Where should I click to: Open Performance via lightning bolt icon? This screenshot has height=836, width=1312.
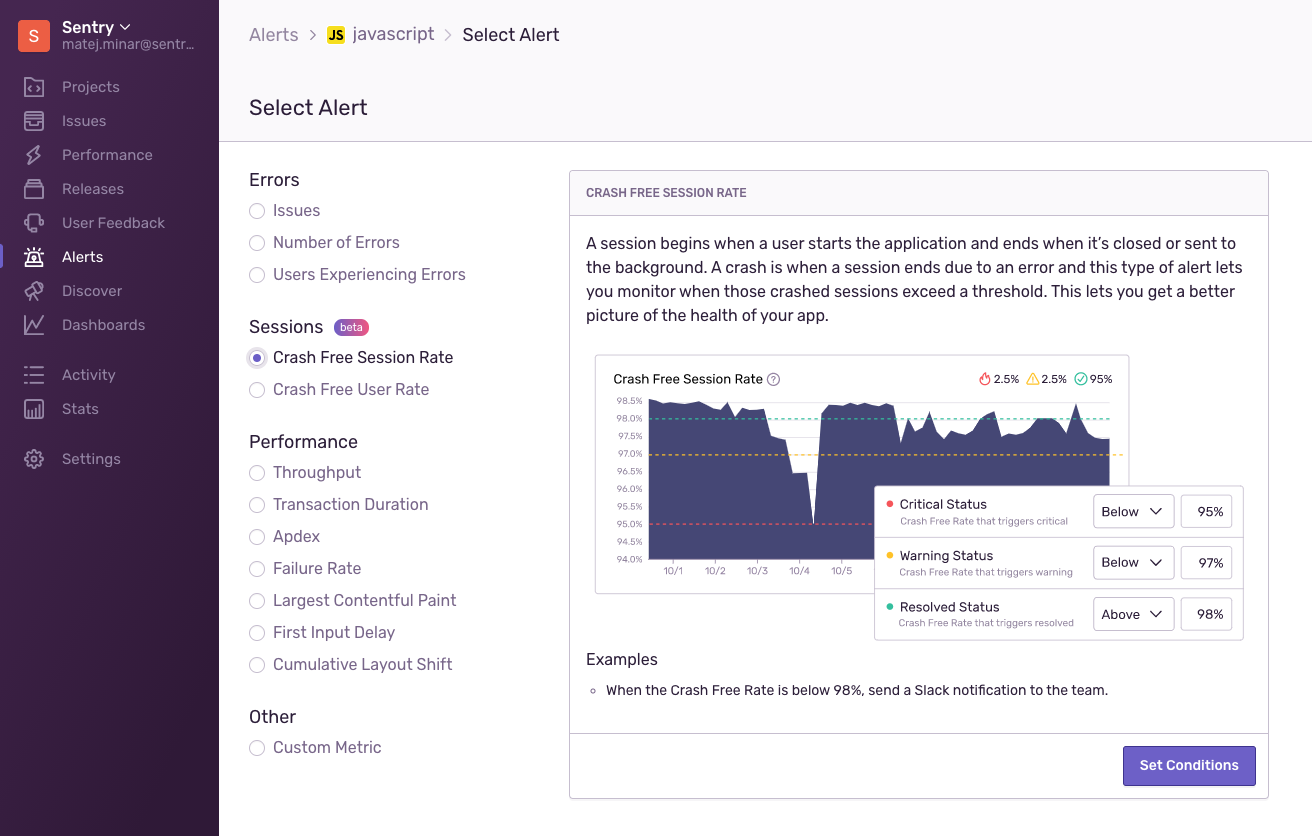coord(34,155)
